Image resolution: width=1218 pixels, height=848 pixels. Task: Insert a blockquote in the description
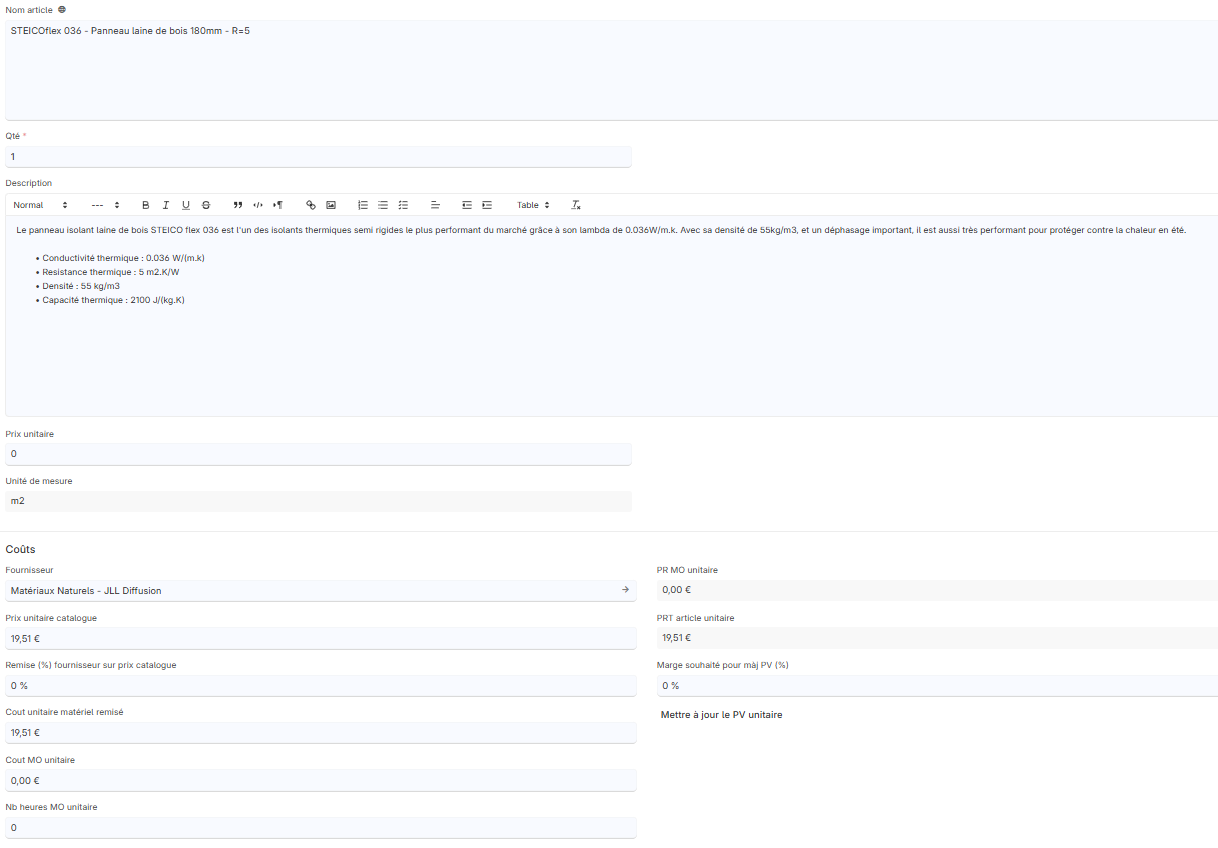[x=238, y=205]
